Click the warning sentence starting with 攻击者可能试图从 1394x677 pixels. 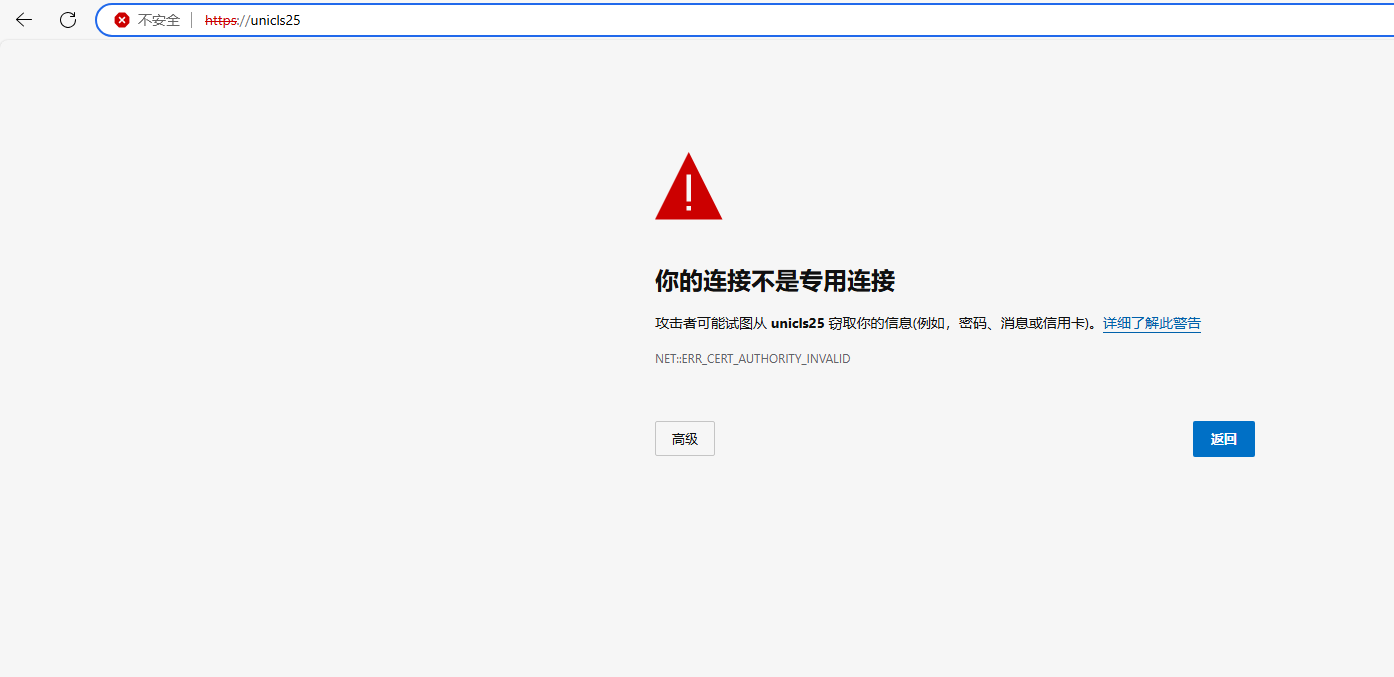(710, 324)
